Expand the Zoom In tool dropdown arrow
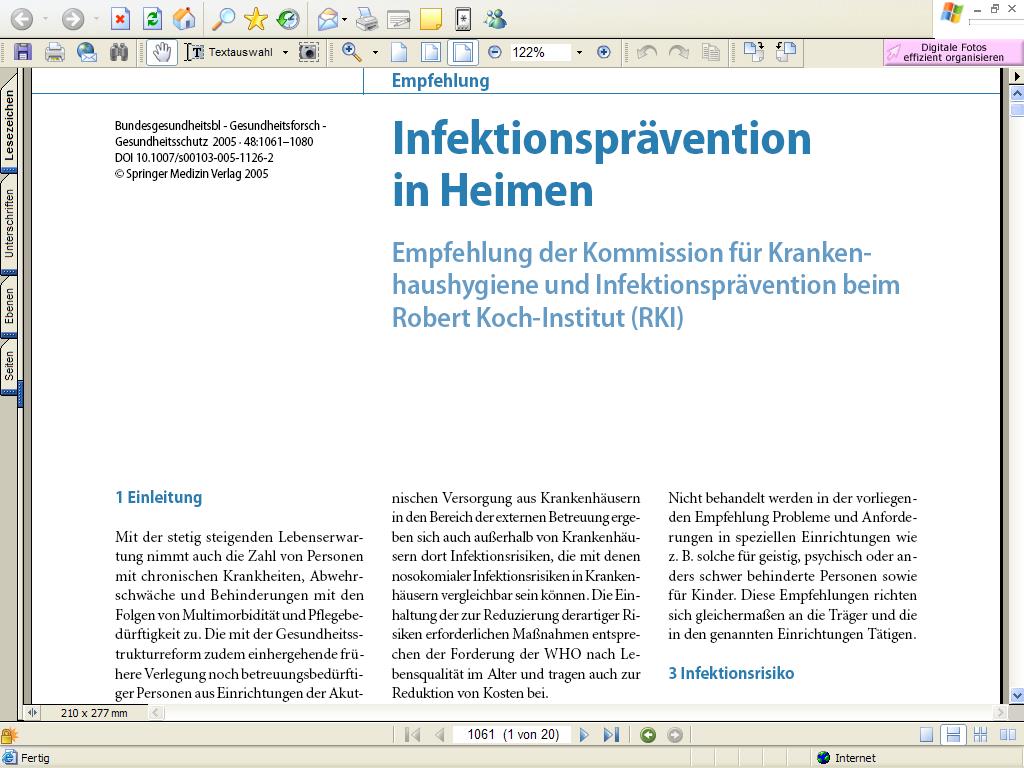The width and height of the screenshot is (1024, 768). 376,52
